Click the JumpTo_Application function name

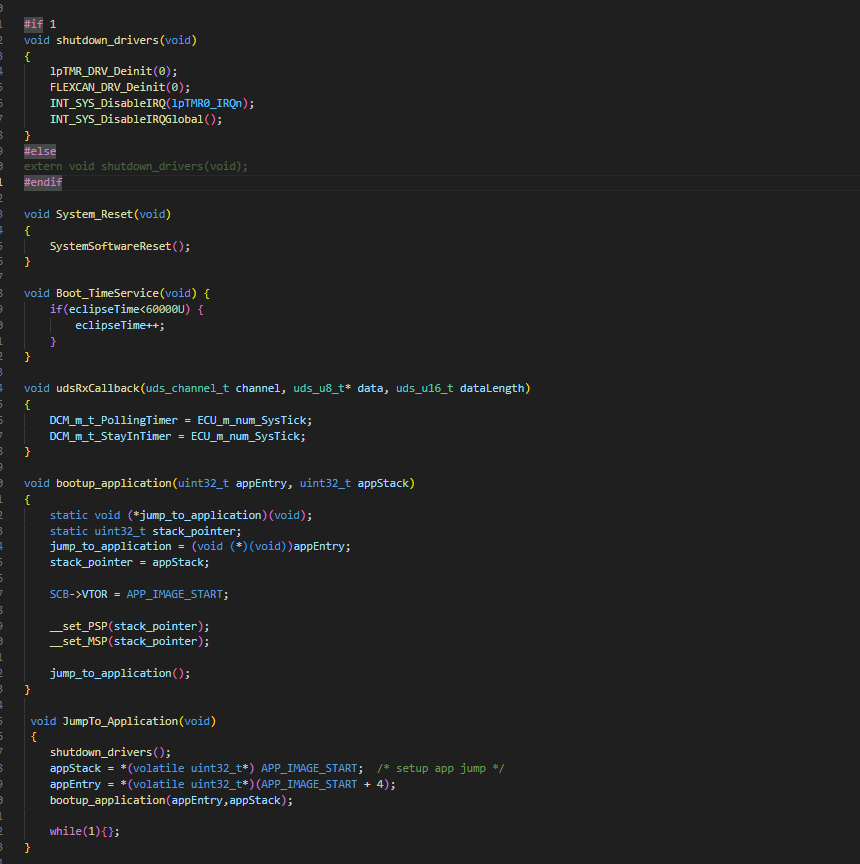tap(118, 721)
